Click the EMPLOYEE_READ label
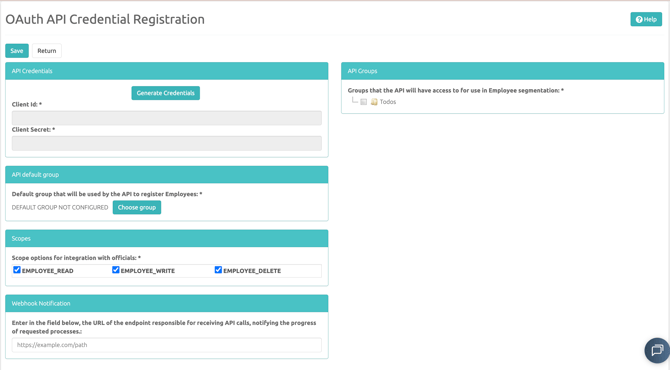 click(x=47, y=271)
